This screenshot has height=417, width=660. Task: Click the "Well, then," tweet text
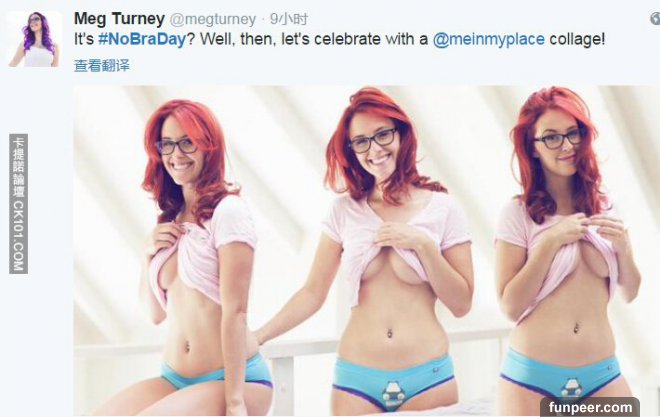pos(238,39)
